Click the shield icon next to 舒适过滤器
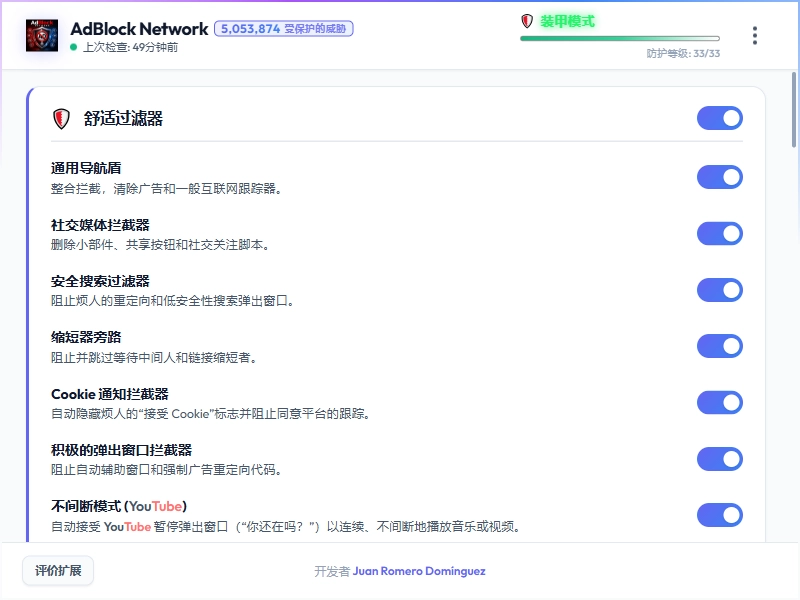Viewport: 800px width, 600px height. (61, 119)
